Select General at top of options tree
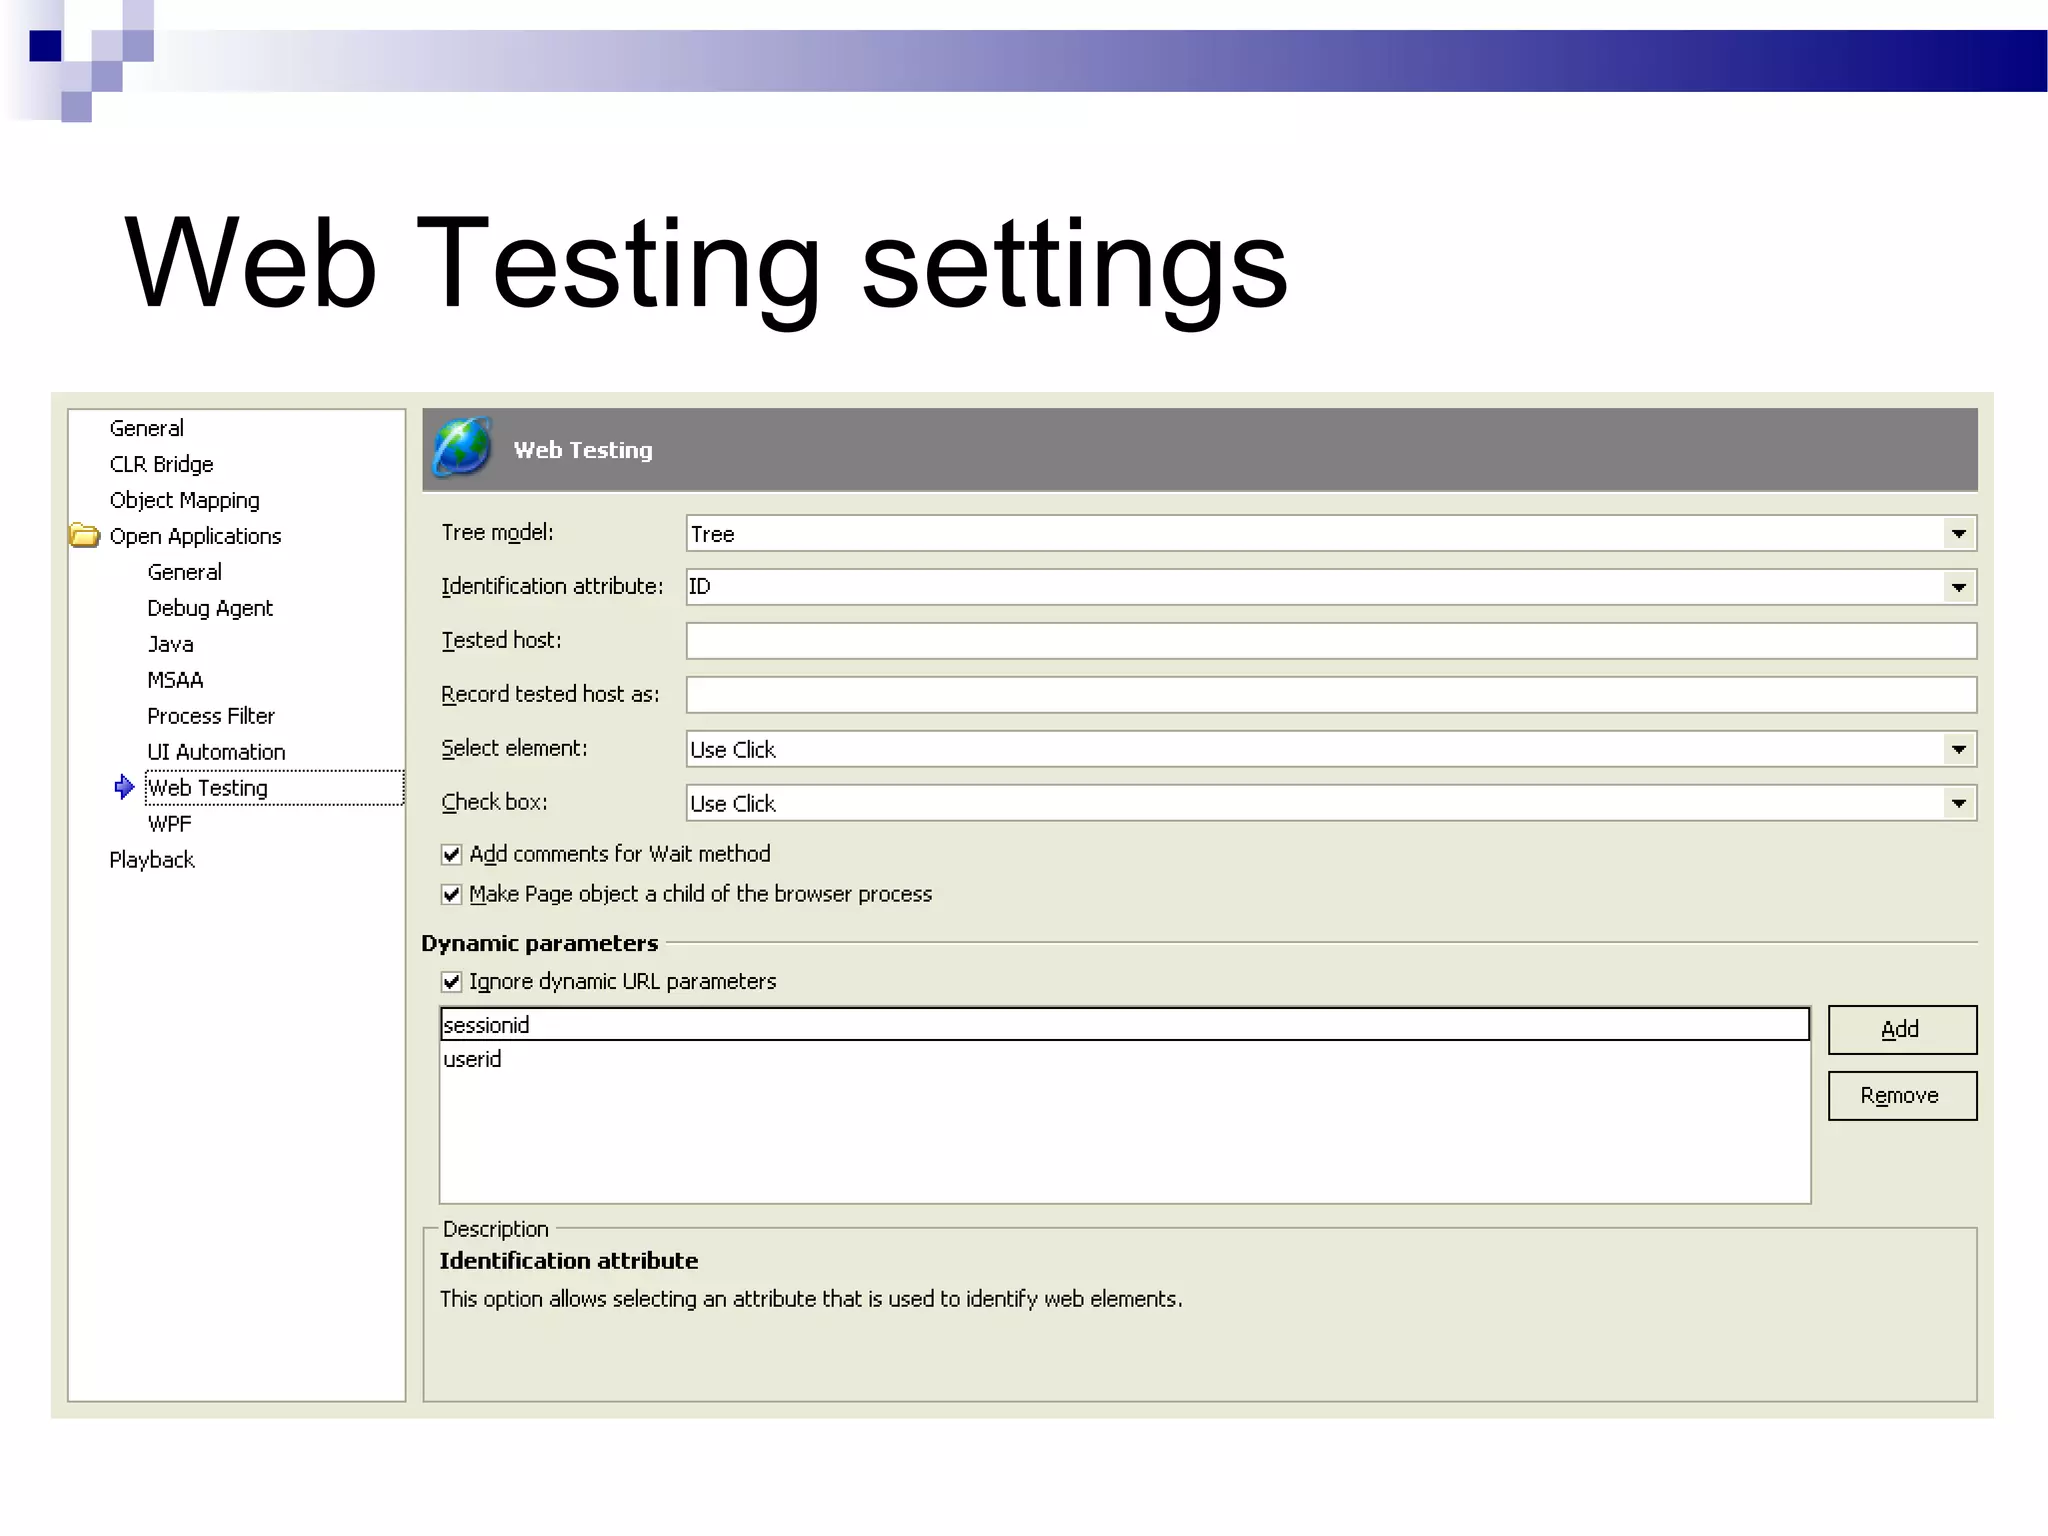 (x=147, y=428)
